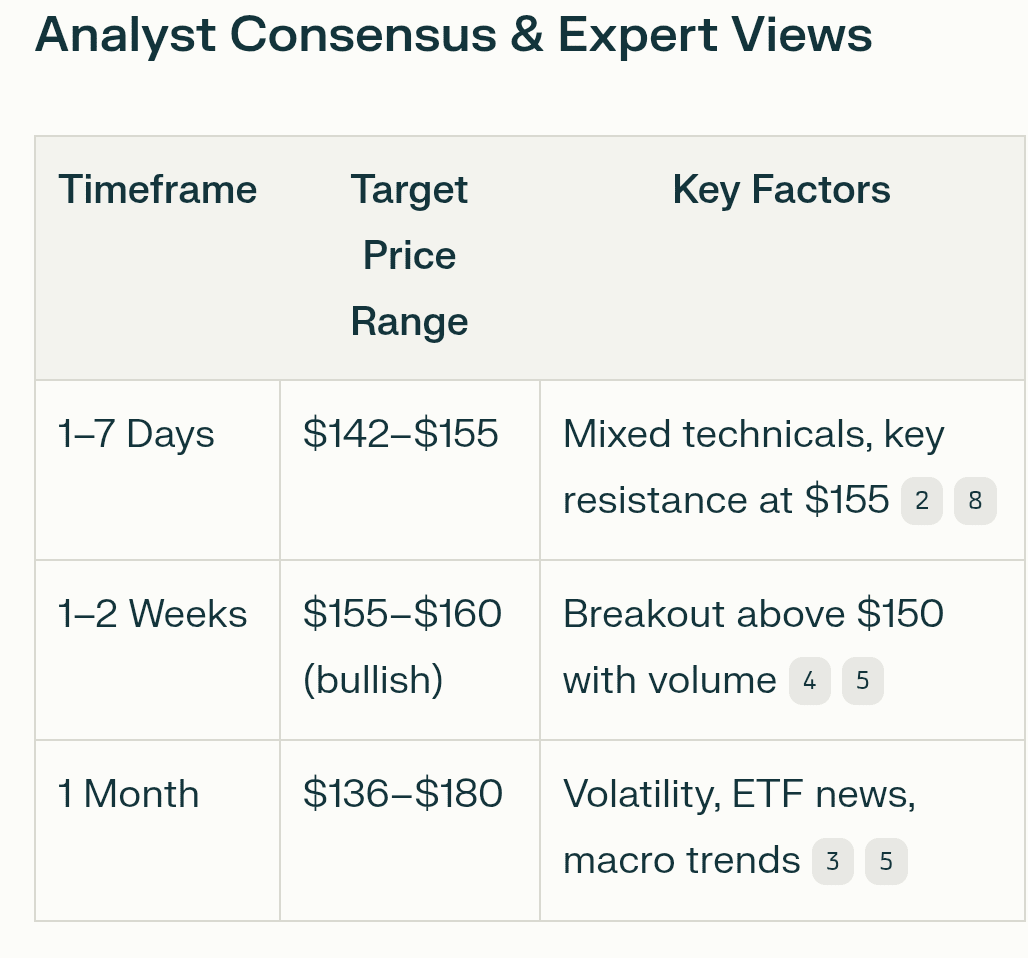Viewport: 1028px width, 958px height.
Task: Click citation 5 in the 1–2 Weeks row
Action: tap(862, 681)
